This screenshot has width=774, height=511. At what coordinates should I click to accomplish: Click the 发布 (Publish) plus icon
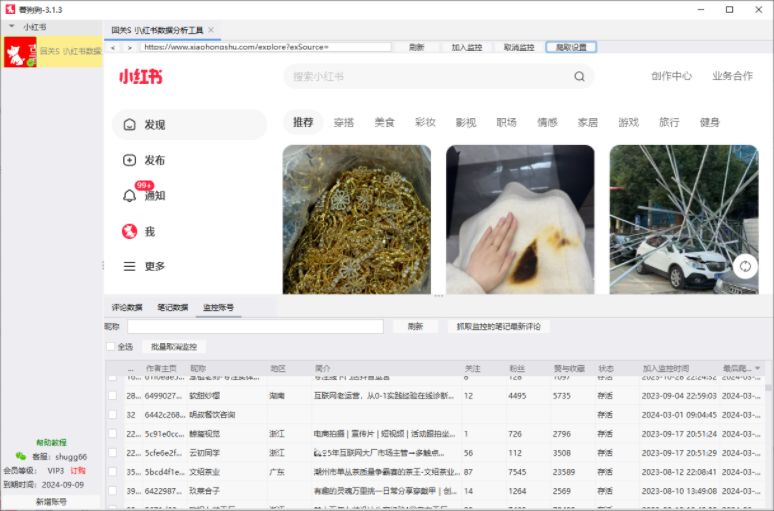tap(129, 160)
